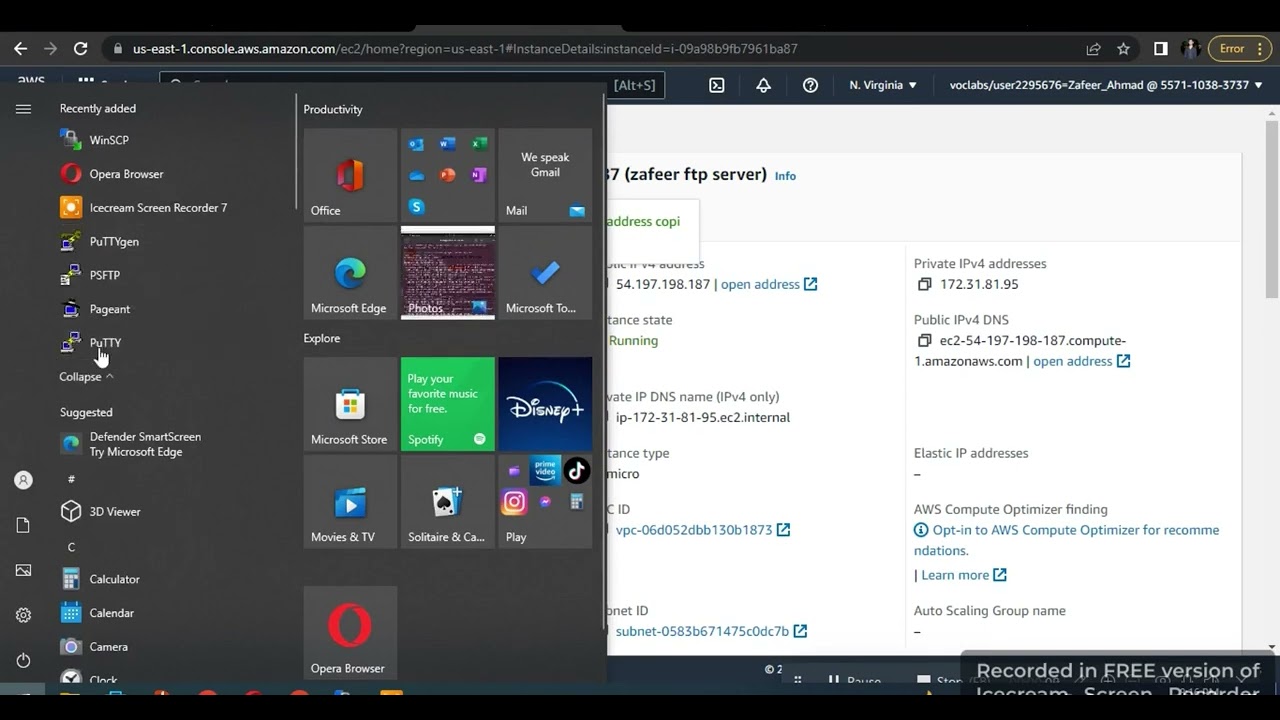Screen dimensions: 1280x720
Task: Toggle the browser side panel
Action: [1160, 48]
